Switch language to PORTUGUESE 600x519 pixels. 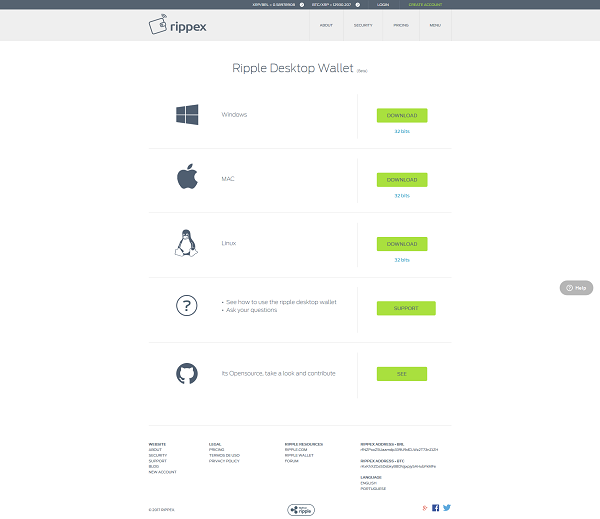[x=373, y=488]
